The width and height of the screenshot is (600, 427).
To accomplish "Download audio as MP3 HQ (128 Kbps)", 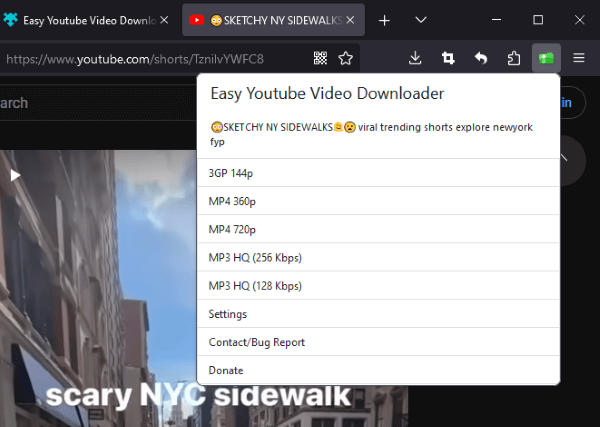I will click(378, 286).
